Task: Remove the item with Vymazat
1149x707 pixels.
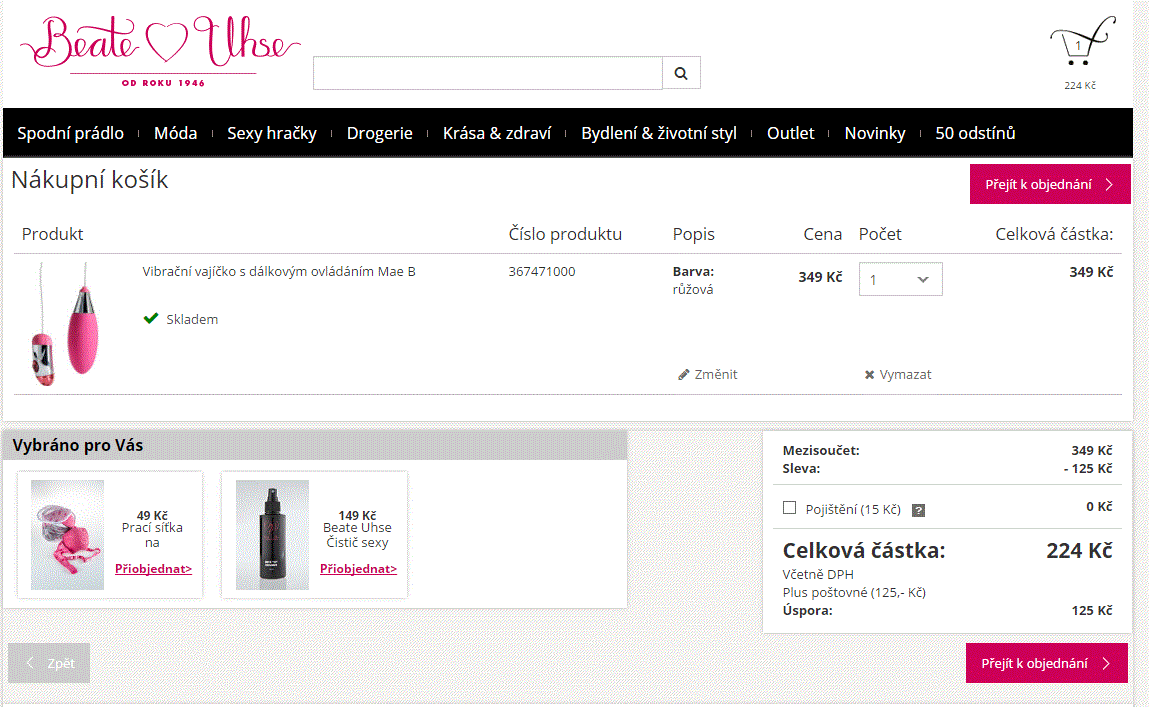Action: click(898, 374)
